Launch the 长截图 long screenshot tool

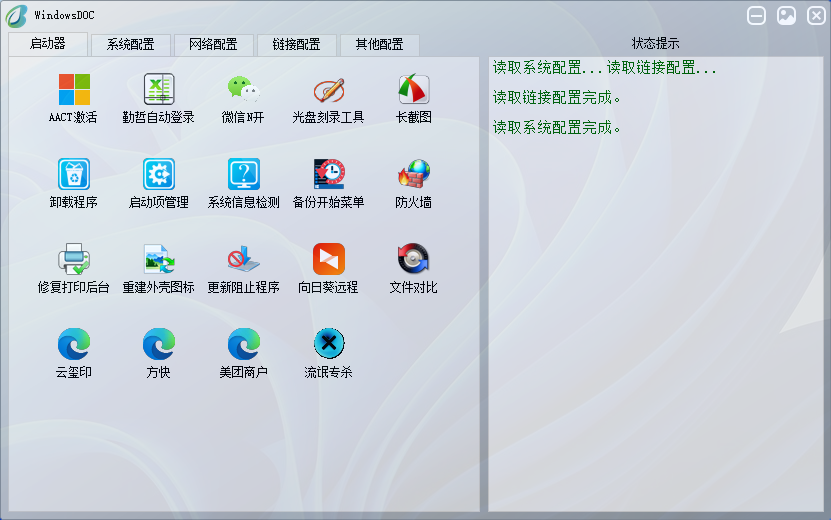pyautogui.click(x=413, y=90)
